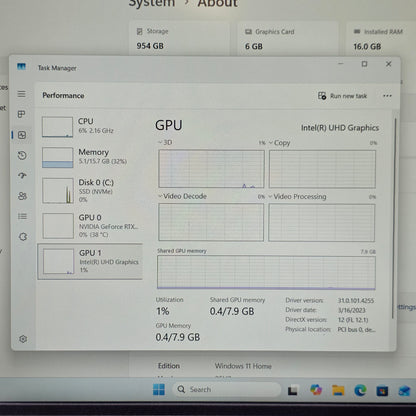Screen dimensions: 416x416
Task: Click the taskbar Search box
Action: pyautogui.click(x=227, y=389)
